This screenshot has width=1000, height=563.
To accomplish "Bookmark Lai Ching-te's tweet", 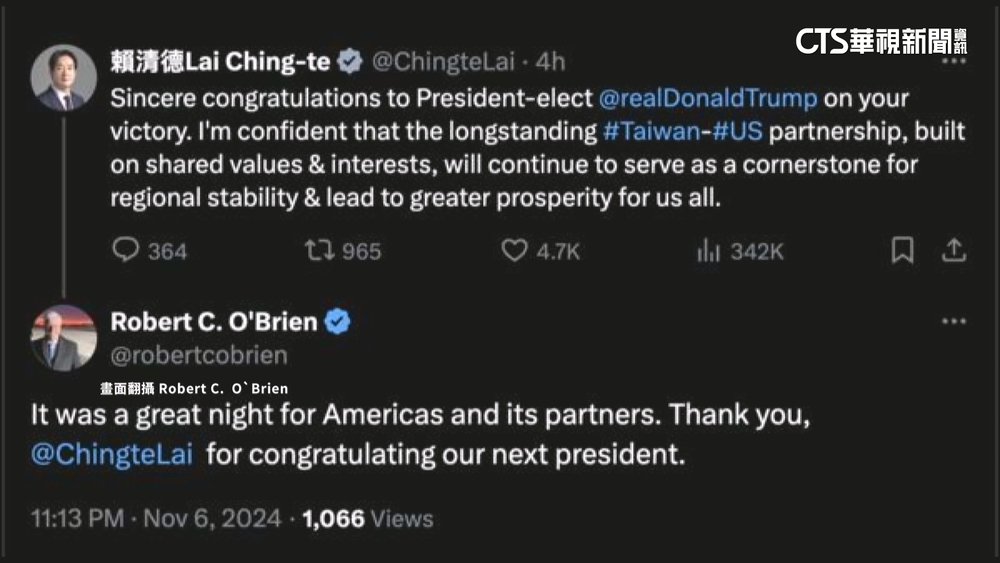I will coord(902,250).
